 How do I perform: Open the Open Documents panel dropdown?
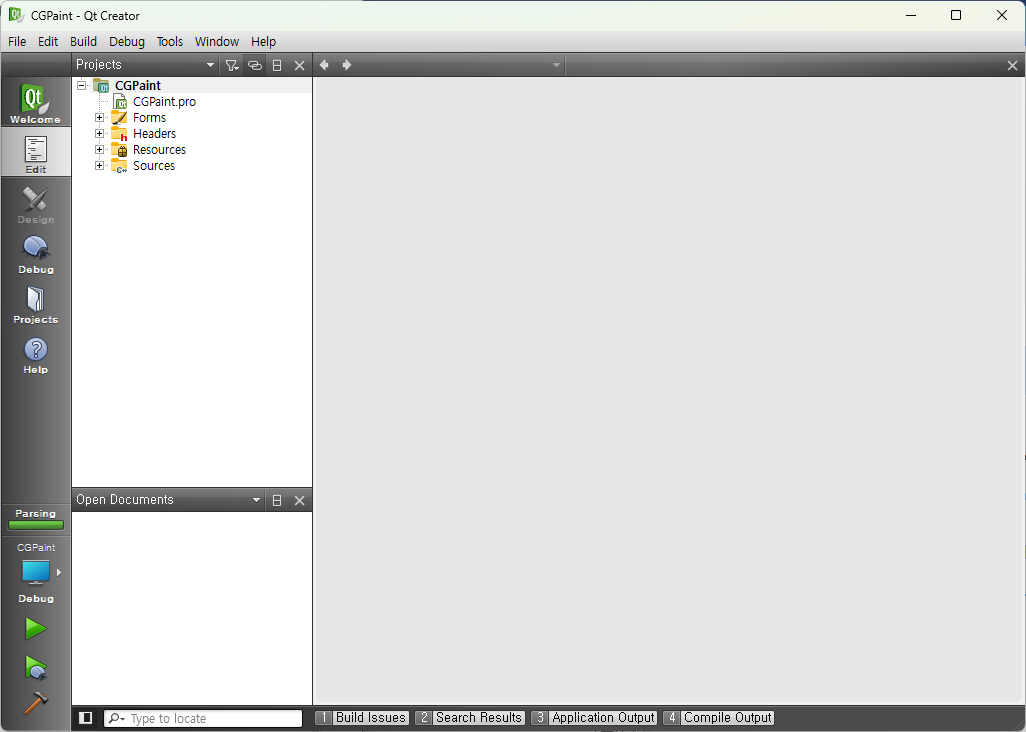click(x=256, y=500)
